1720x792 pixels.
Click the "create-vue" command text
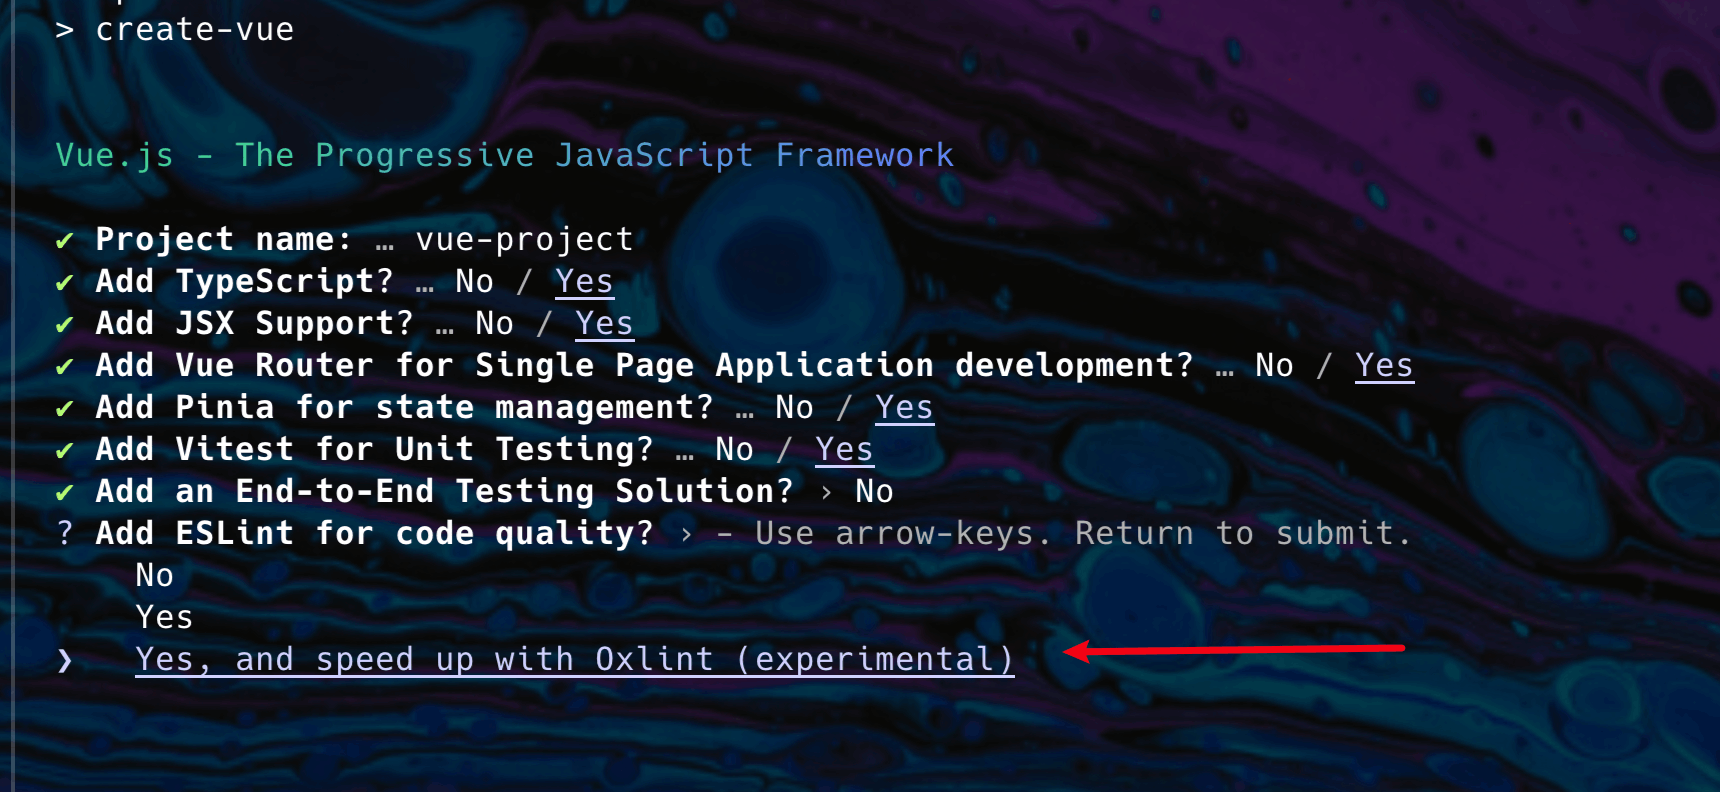tap(194, 30)
